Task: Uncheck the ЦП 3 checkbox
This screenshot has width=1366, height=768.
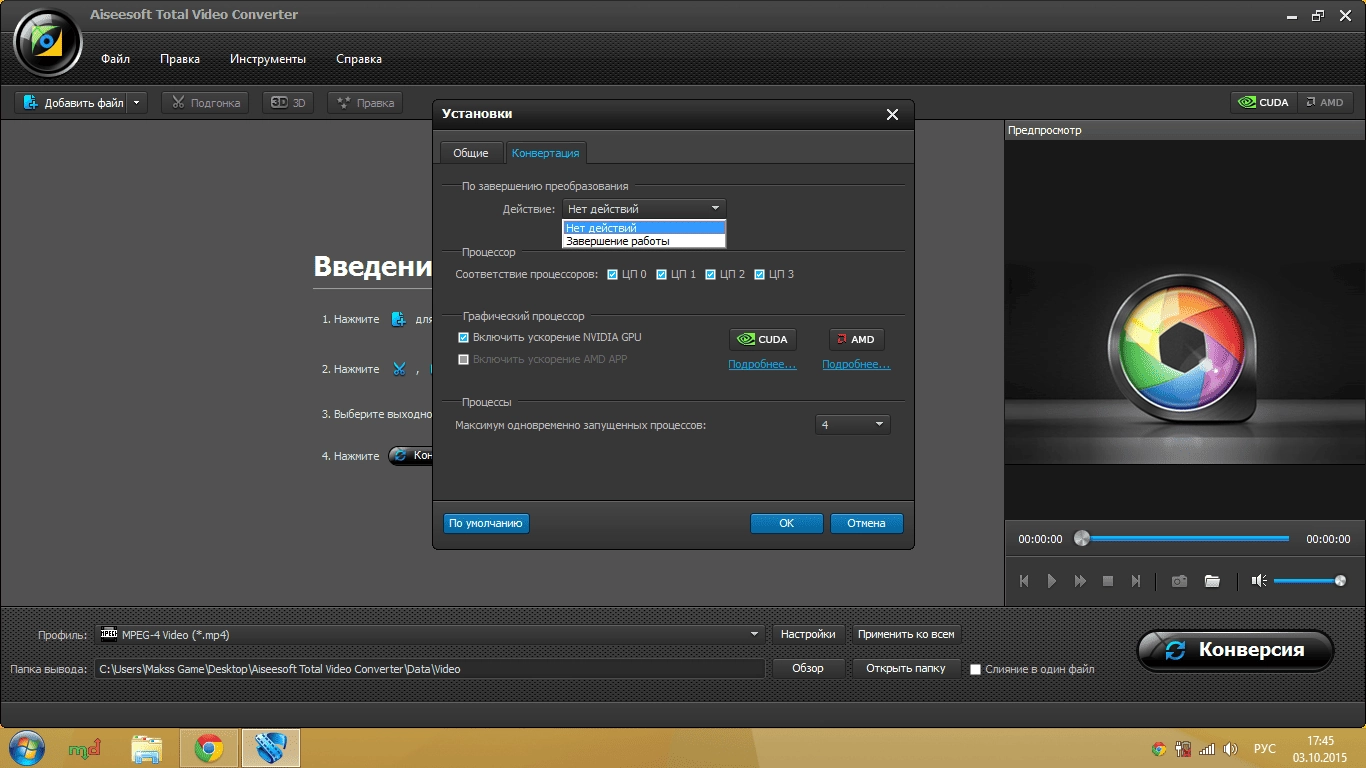Action: click(x=760, y=274)
